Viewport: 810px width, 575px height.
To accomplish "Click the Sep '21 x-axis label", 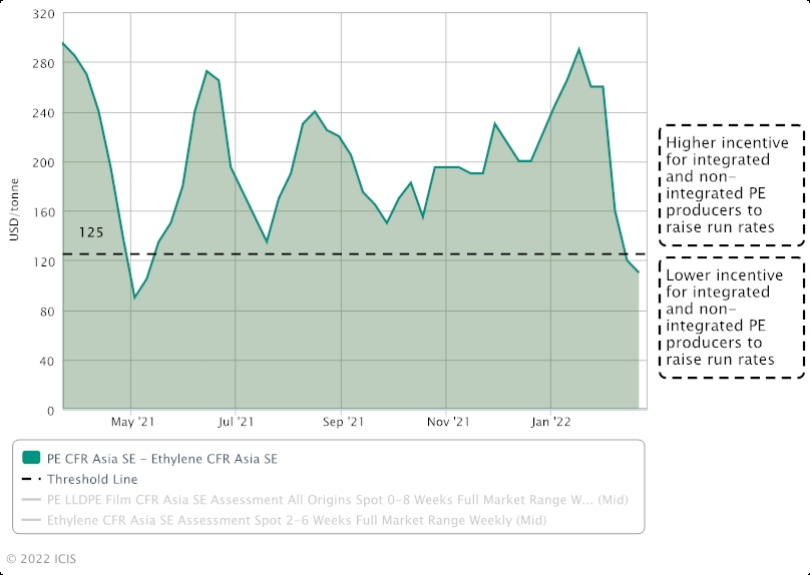I will point(343,422).
